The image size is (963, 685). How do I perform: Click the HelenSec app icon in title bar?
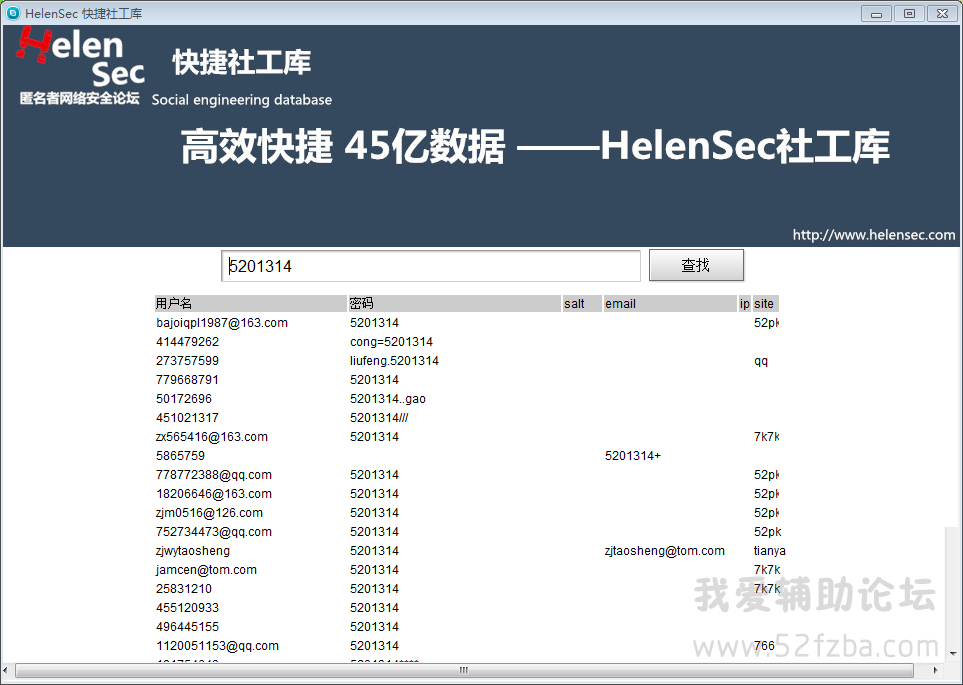[x=13, y=13]
